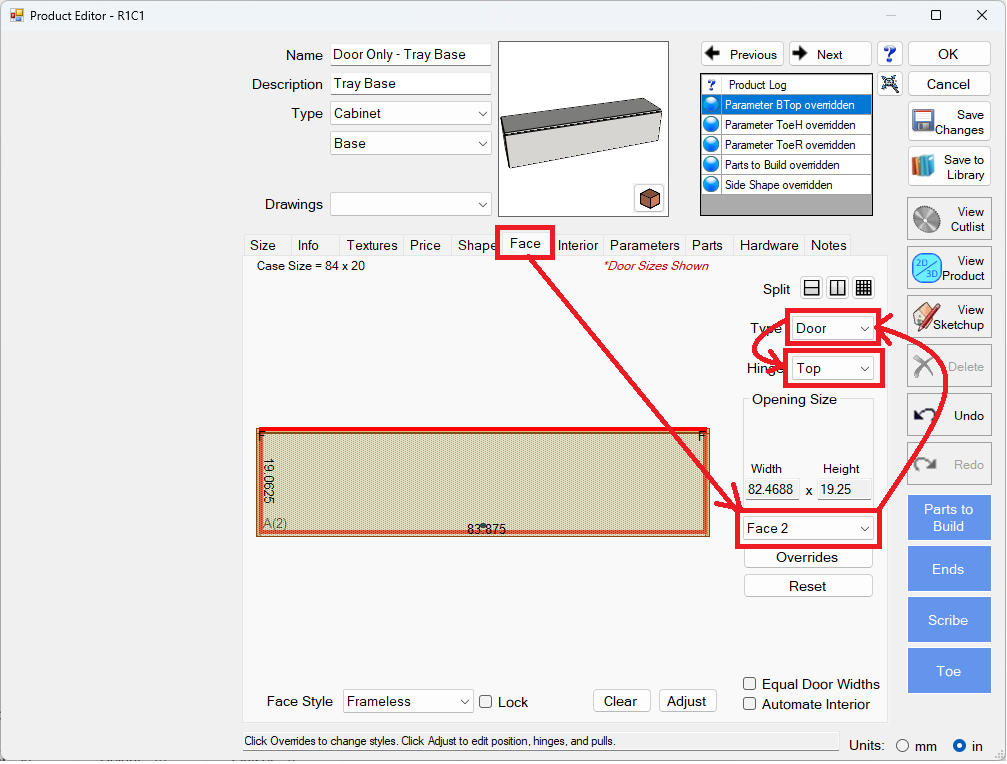1007x764 pixels.
Task: Open the Parameters tab
Action: [x=644, y=245]
